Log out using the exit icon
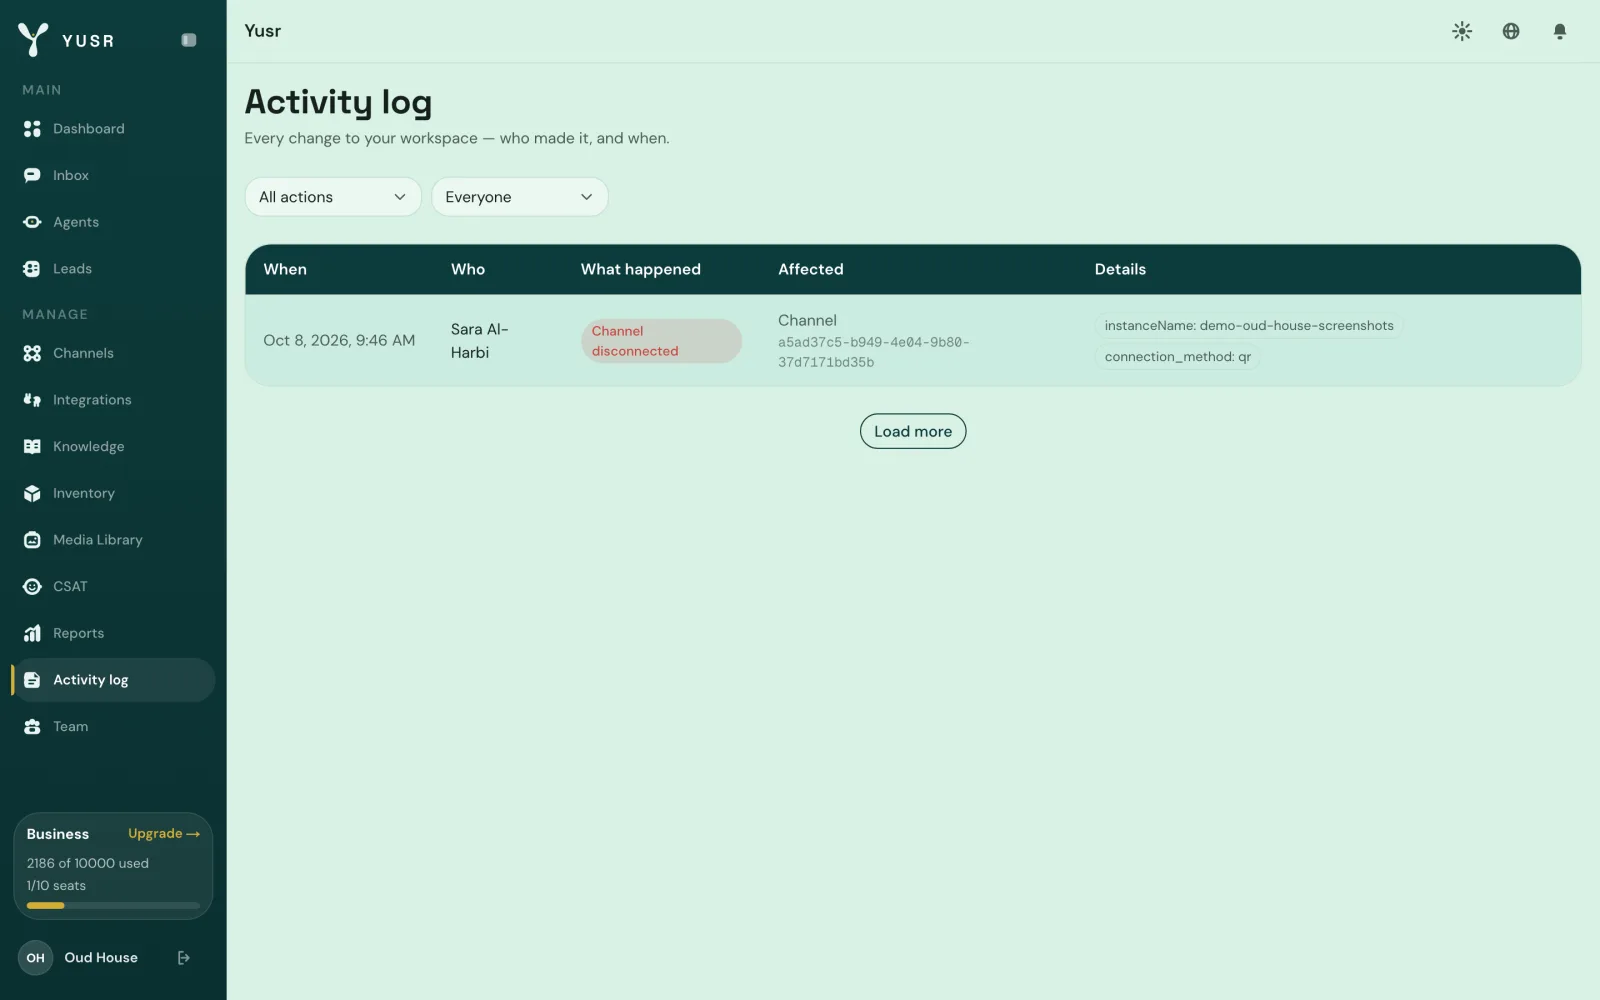Viewport: 1600px width, 1000px height. click(183, 958)
